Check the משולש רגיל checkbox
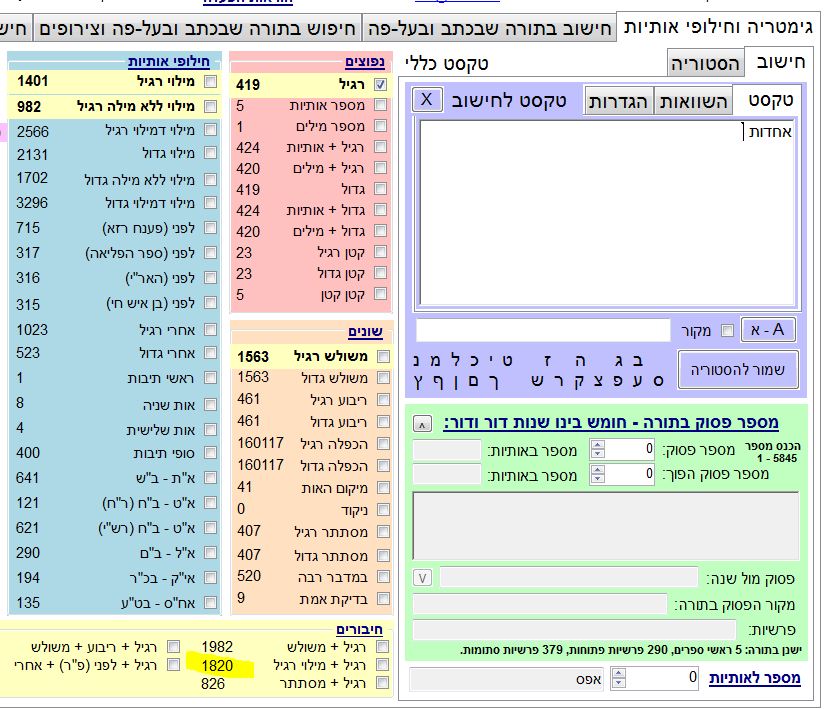This screenshot has height=709, width=825. (x=379, y=357)
